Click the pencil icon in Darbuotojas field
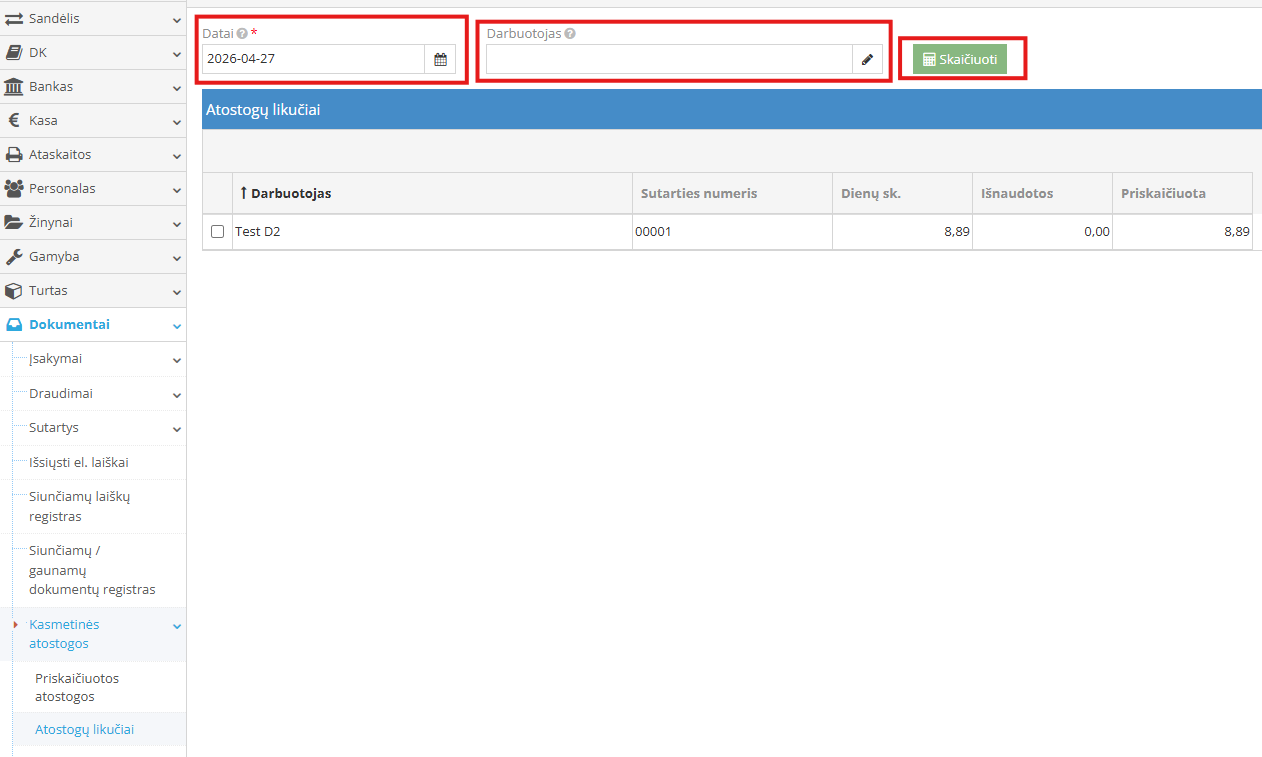This screenshot has width=1262, height=757. 867,59
